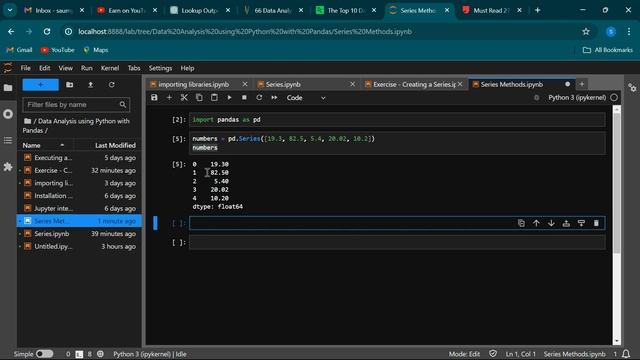Open the Extension Manager puzzle icon
This screenshot has height=360, width=640.
(x=8, y=167)
